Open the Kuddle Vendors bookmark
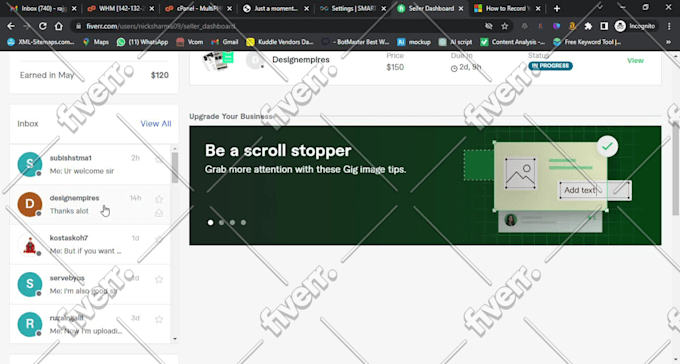680x364 pixels. click(280, 42)
